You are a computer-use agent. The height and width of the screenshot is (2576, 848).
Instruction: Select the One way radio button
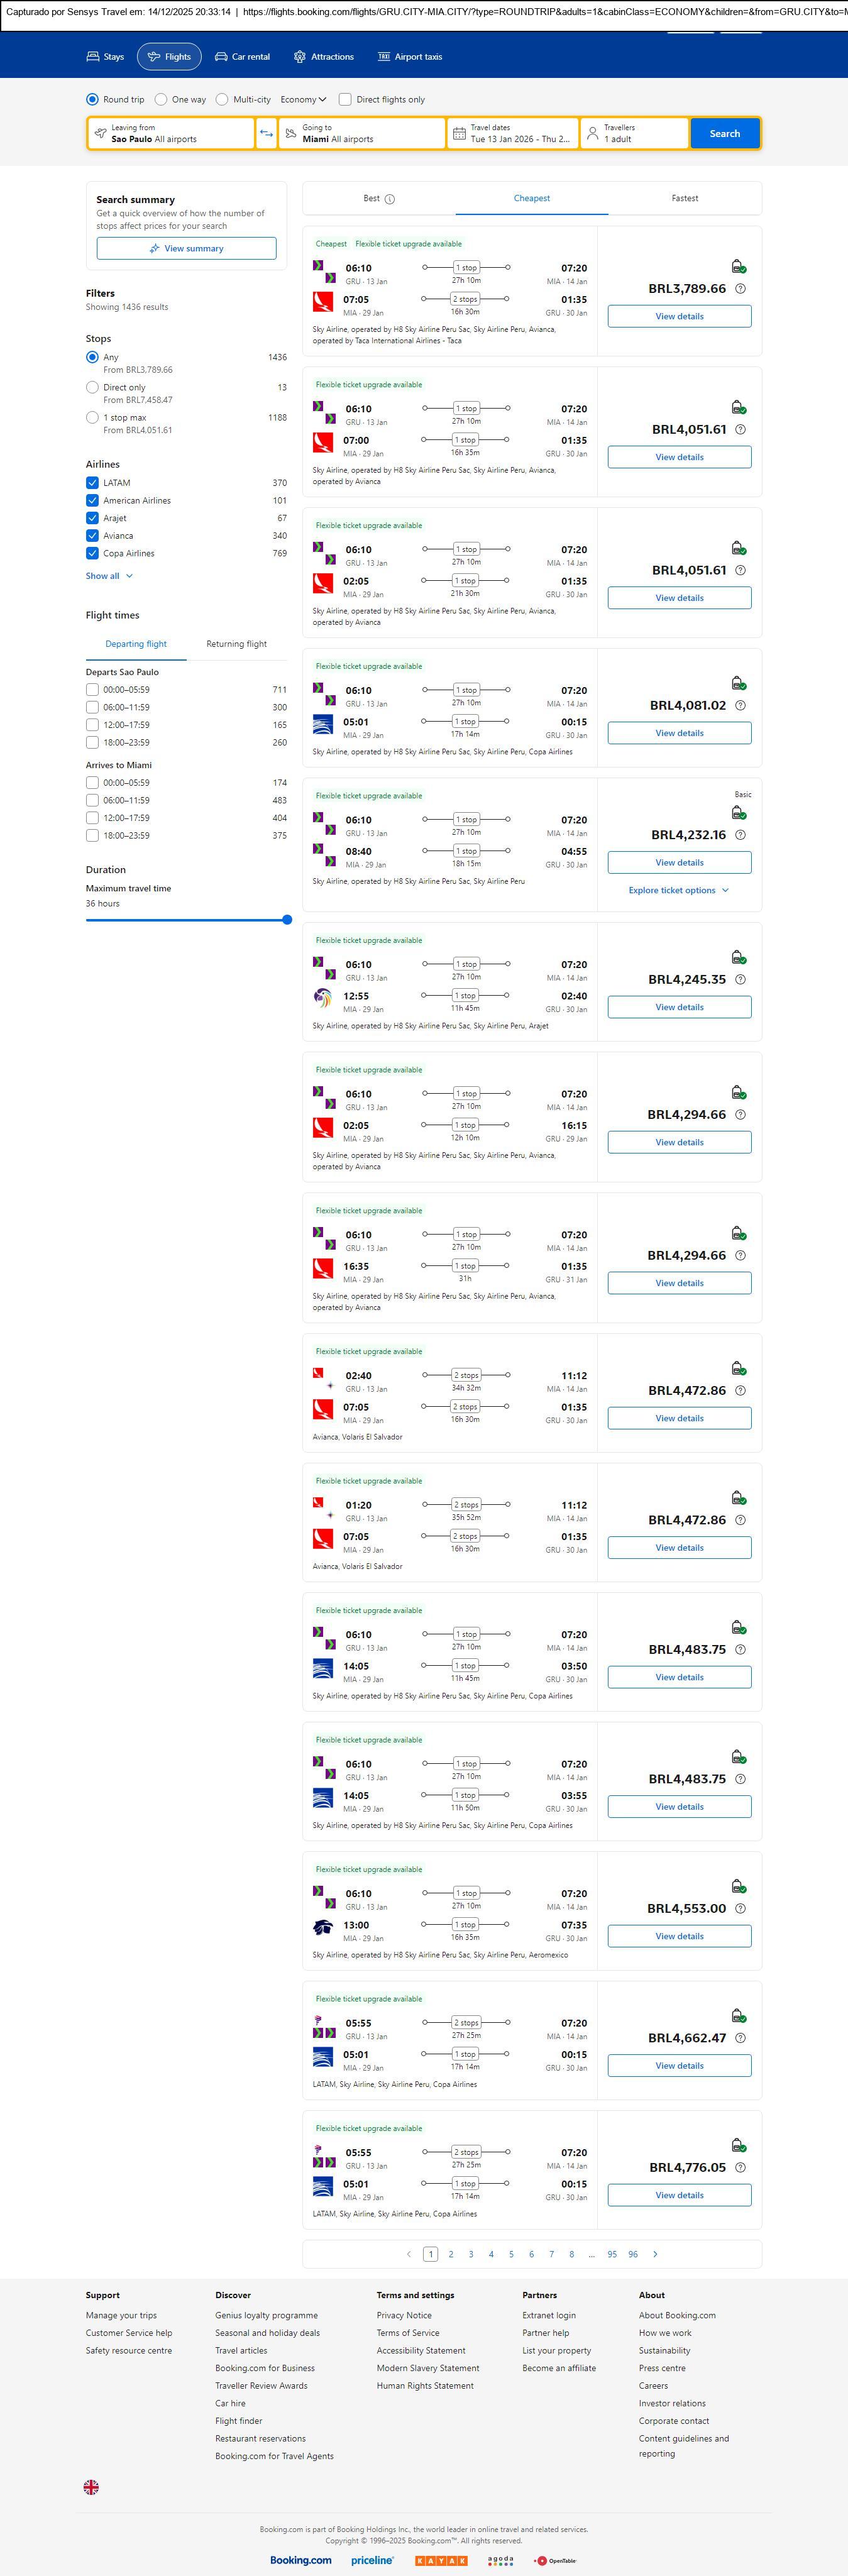[161, 99]
